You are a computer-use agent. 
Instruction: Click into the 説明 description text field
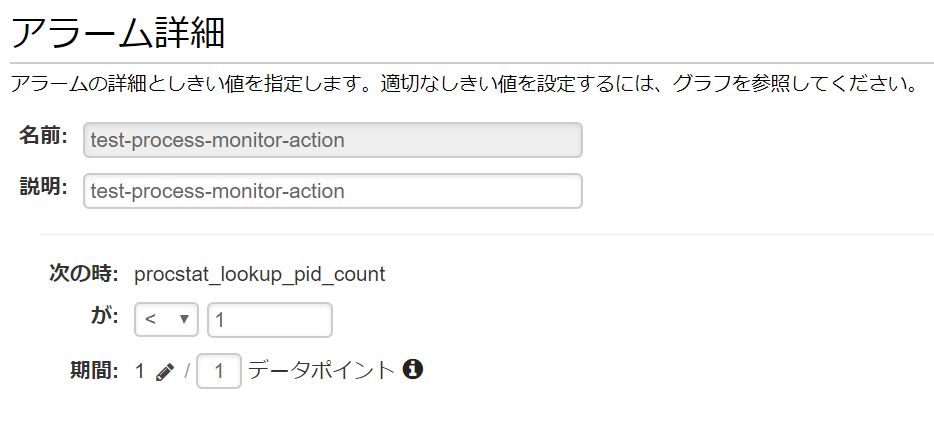[x=332, y=191]
